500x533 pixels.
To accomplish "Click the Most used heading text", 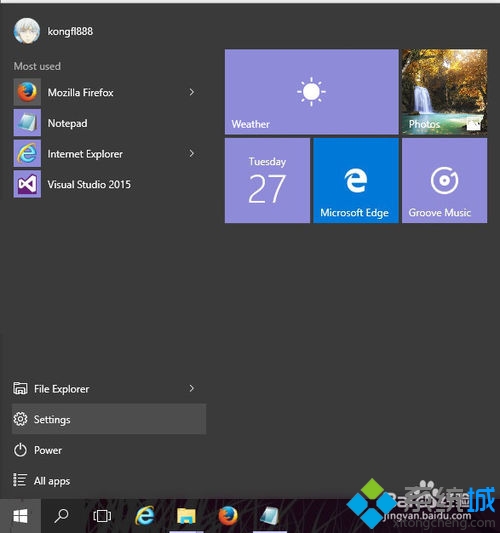I will [37, 66].
